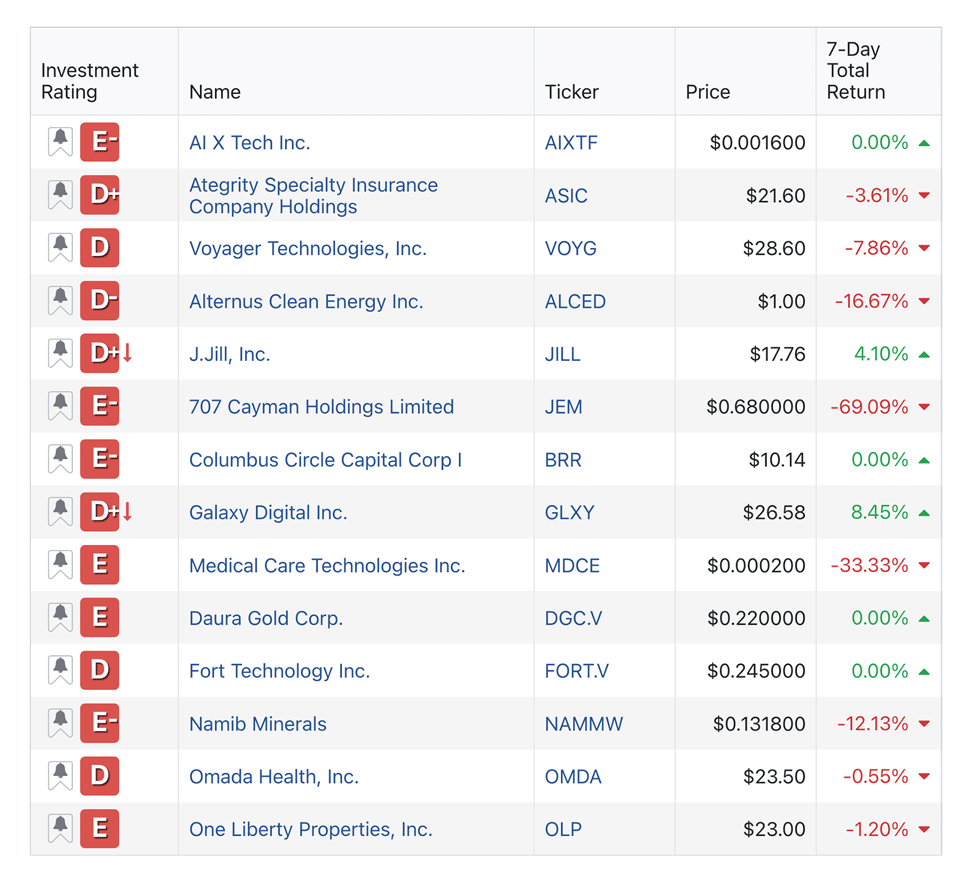Image resolution: width=970 pixels, height=880 pixels.
Task: Click the red down arrow beside -69.09% return
Action: coord(924,407)
